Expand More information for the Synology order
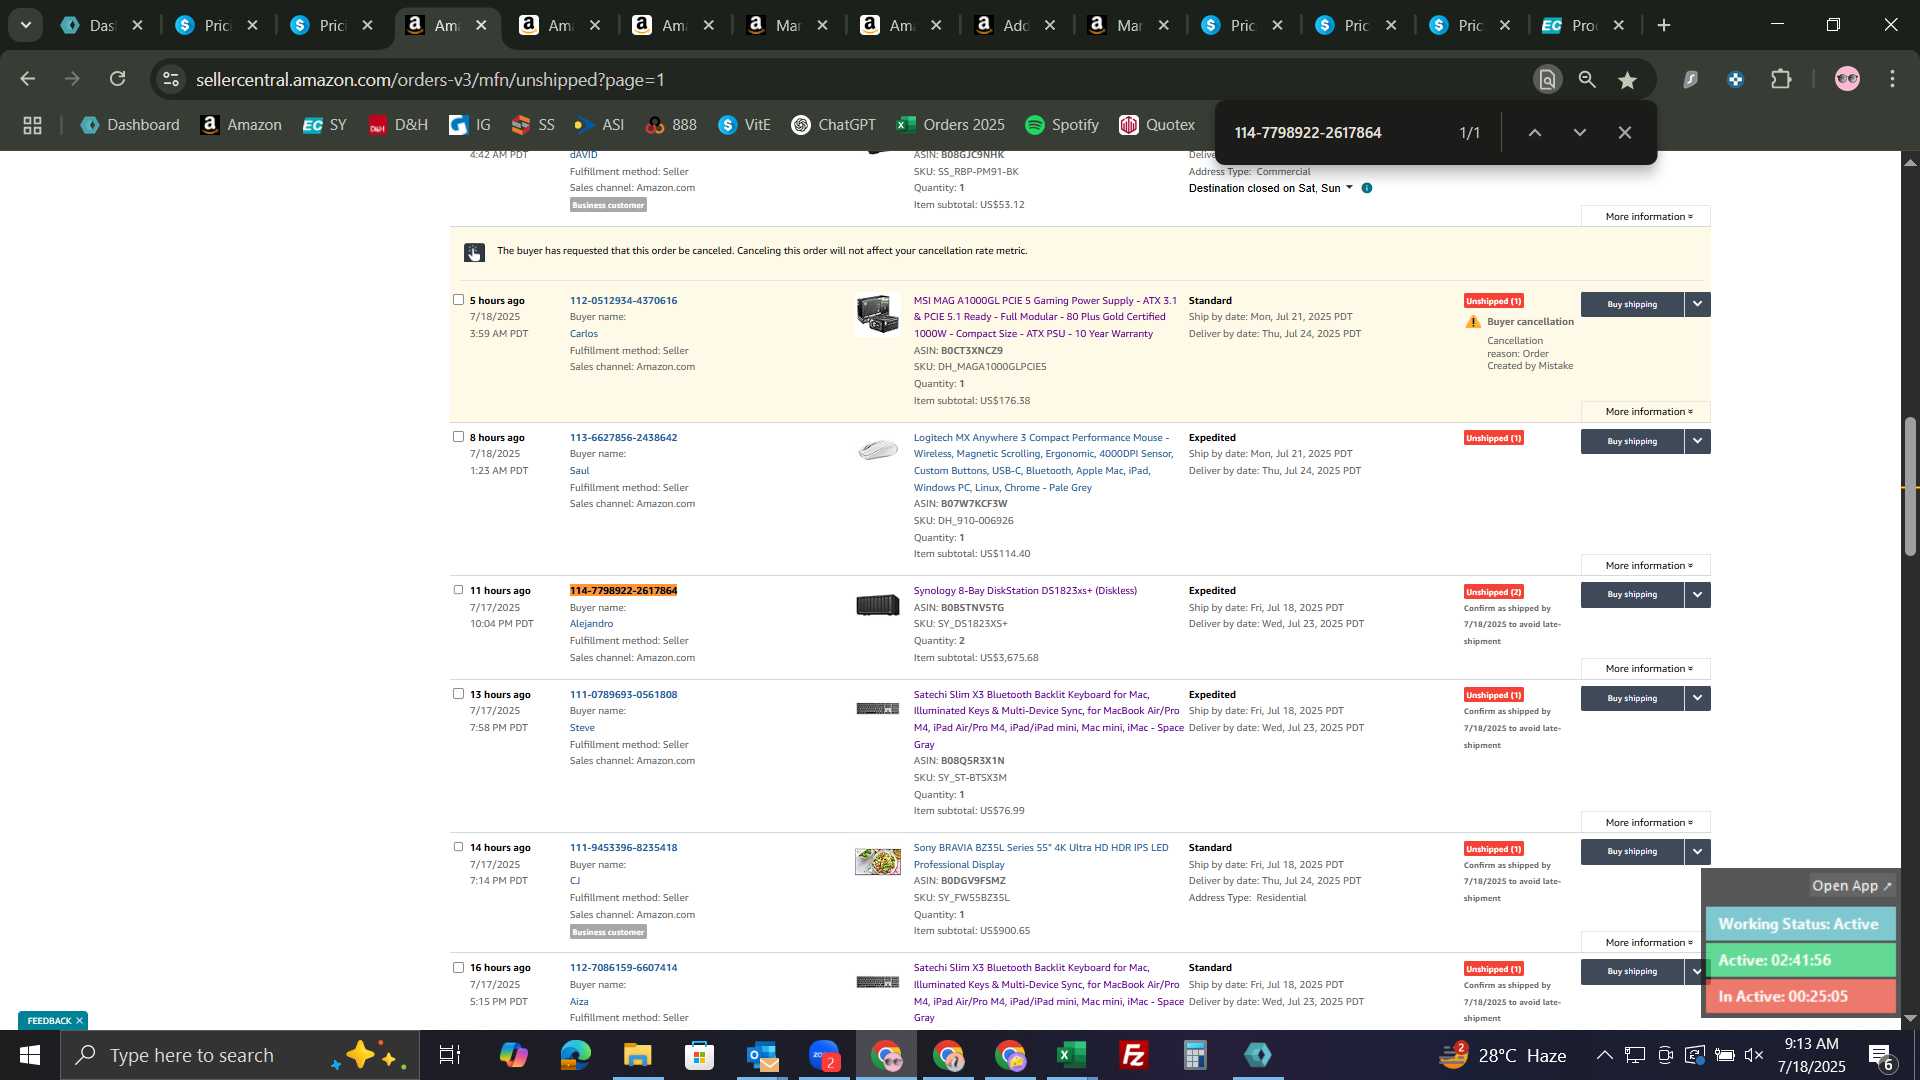Screen dimensions: 1920x1080 tap(1648, 669)
